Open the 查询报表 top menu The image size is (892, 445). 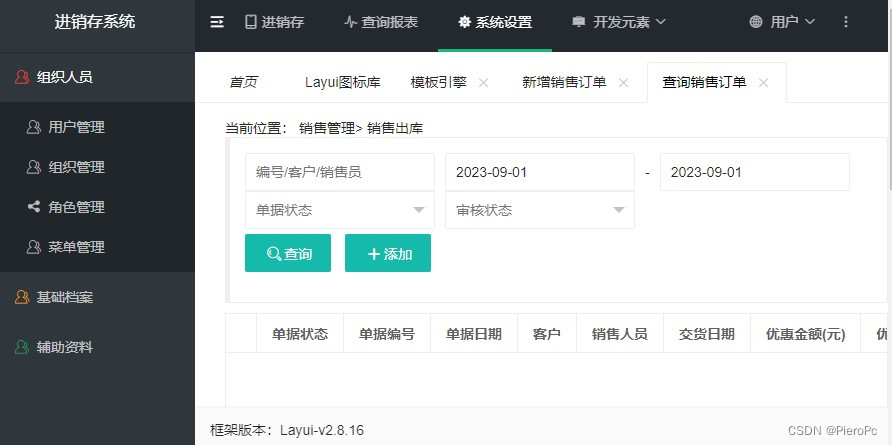(381, 22)
